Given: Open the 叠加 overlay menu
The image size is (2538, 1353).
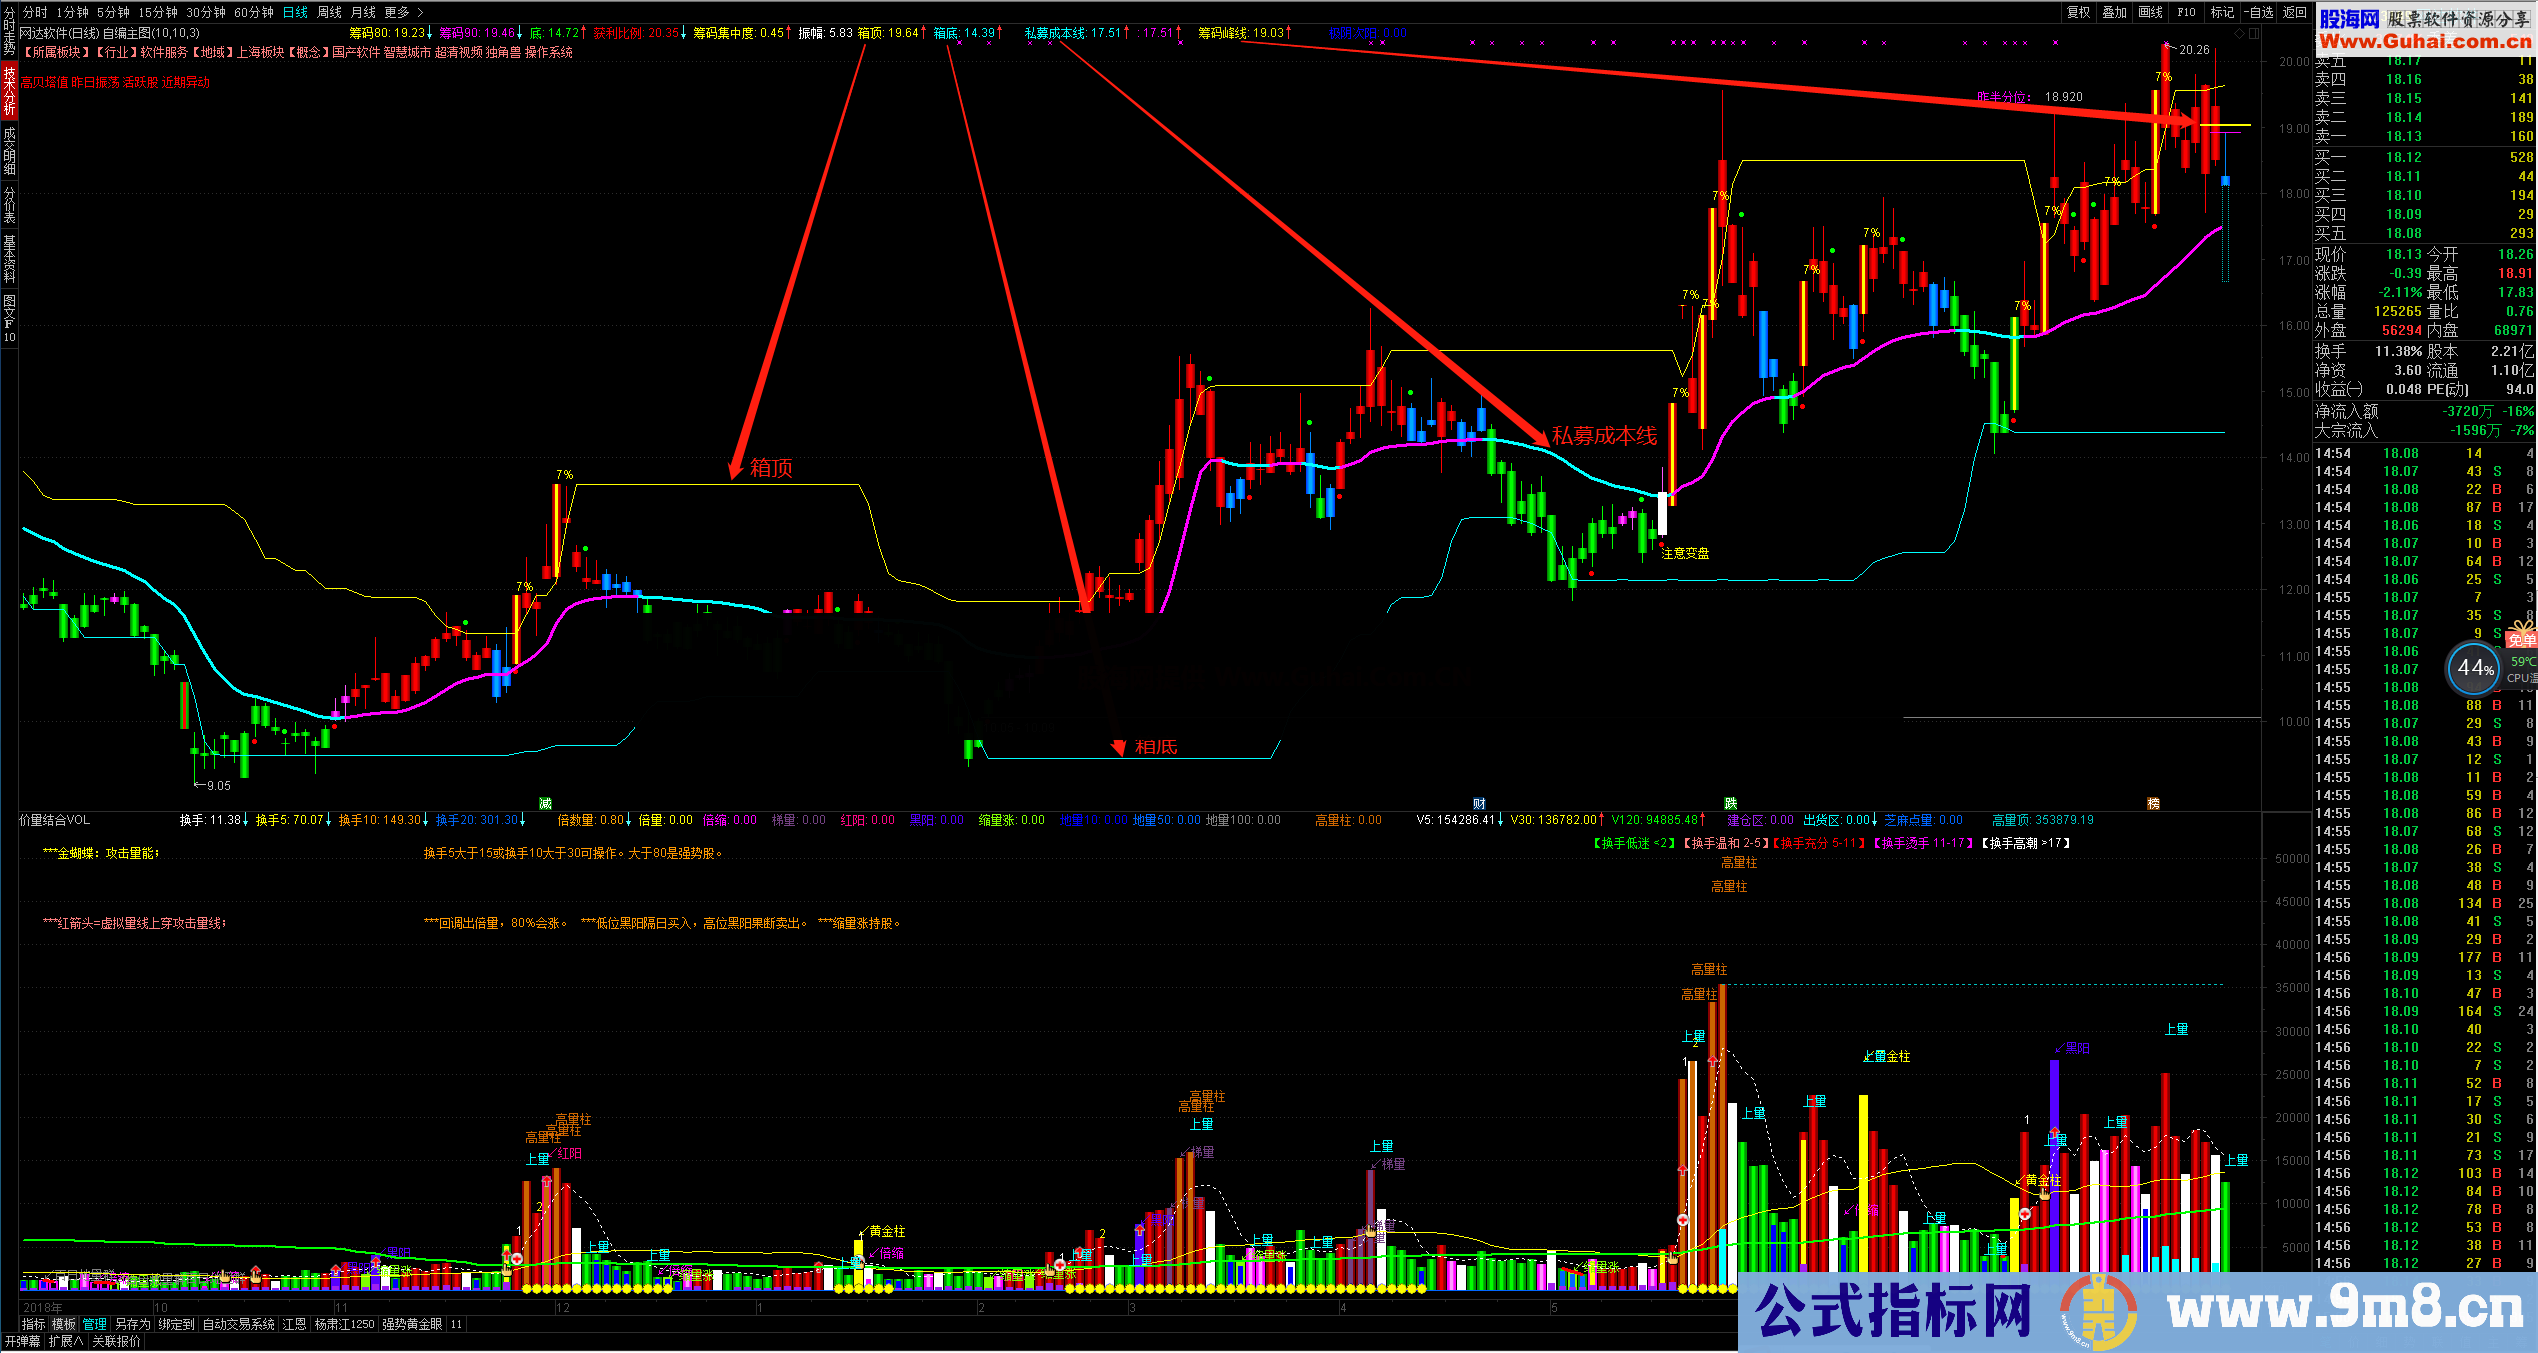Looking at the screenshot, I should (x=2114, y=12).
